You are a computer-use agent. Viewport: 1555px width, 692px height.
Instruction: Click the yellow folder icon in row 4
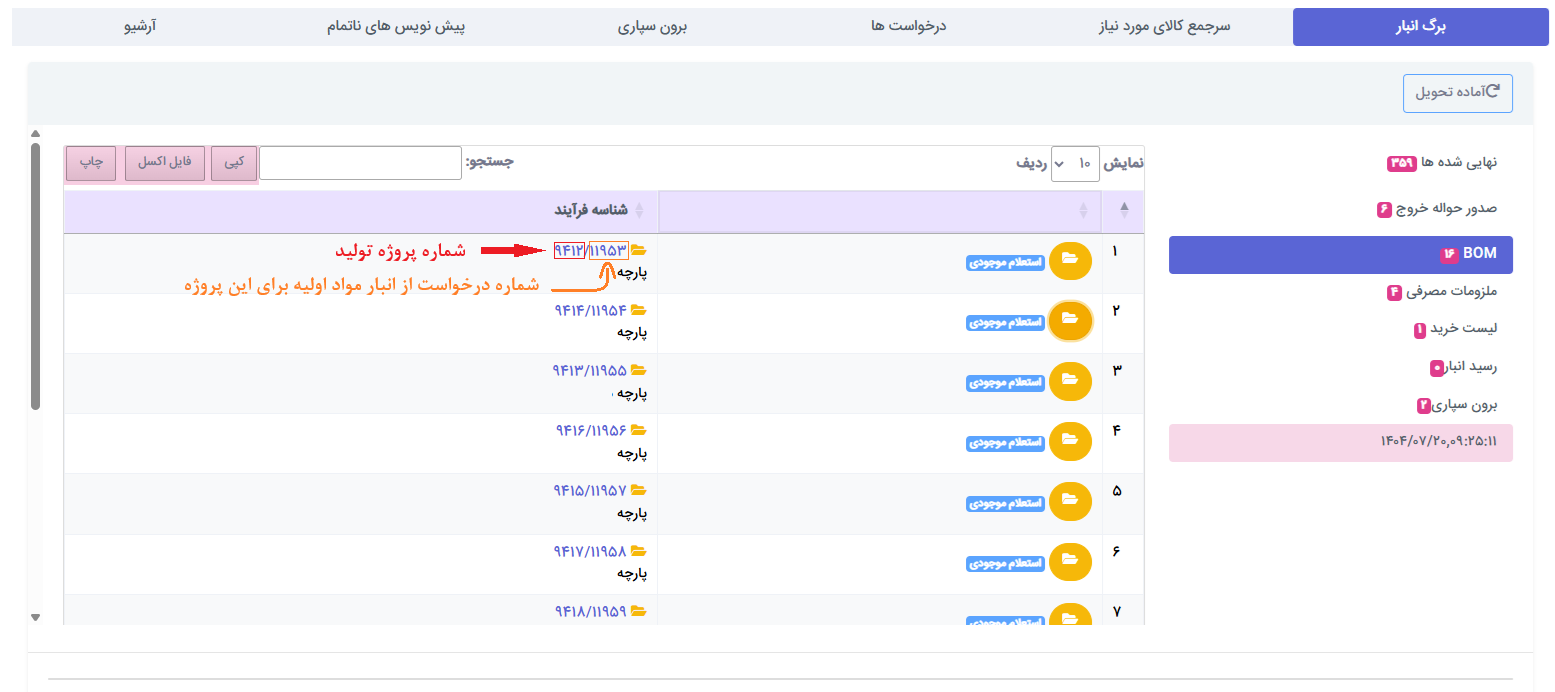1070,441
